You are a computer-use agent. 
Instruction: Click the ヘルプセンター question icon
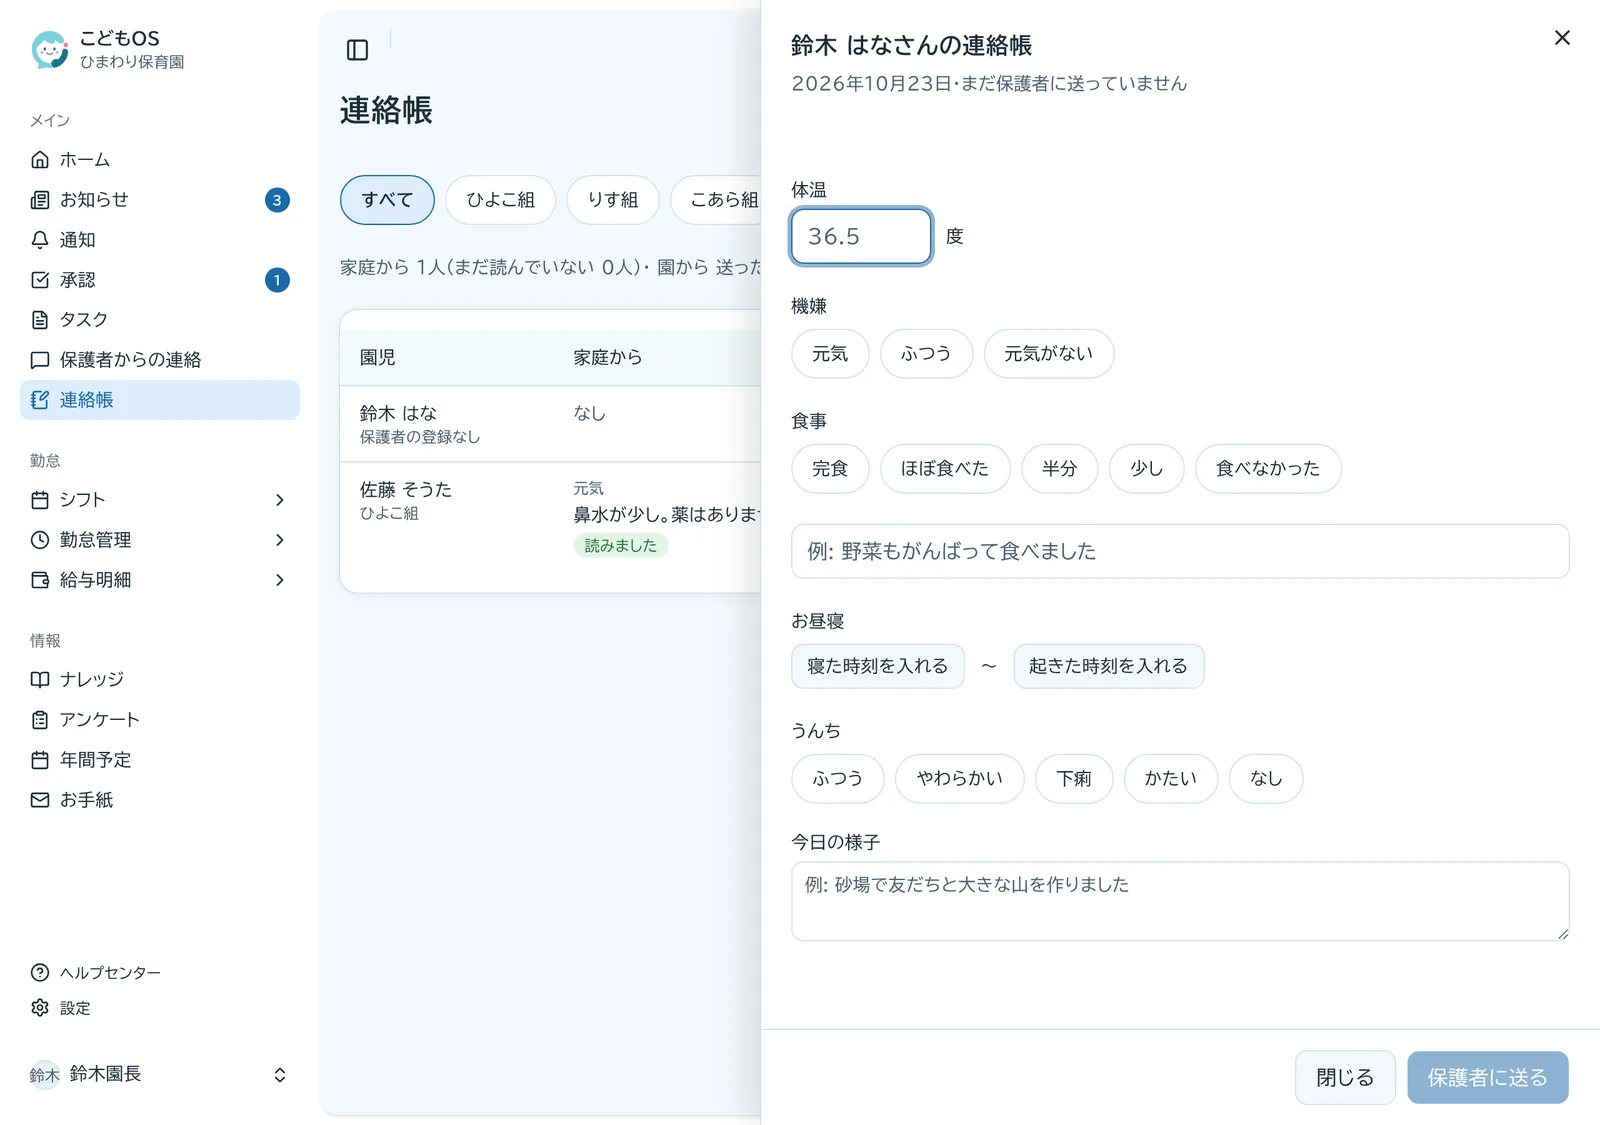(40, 973)
